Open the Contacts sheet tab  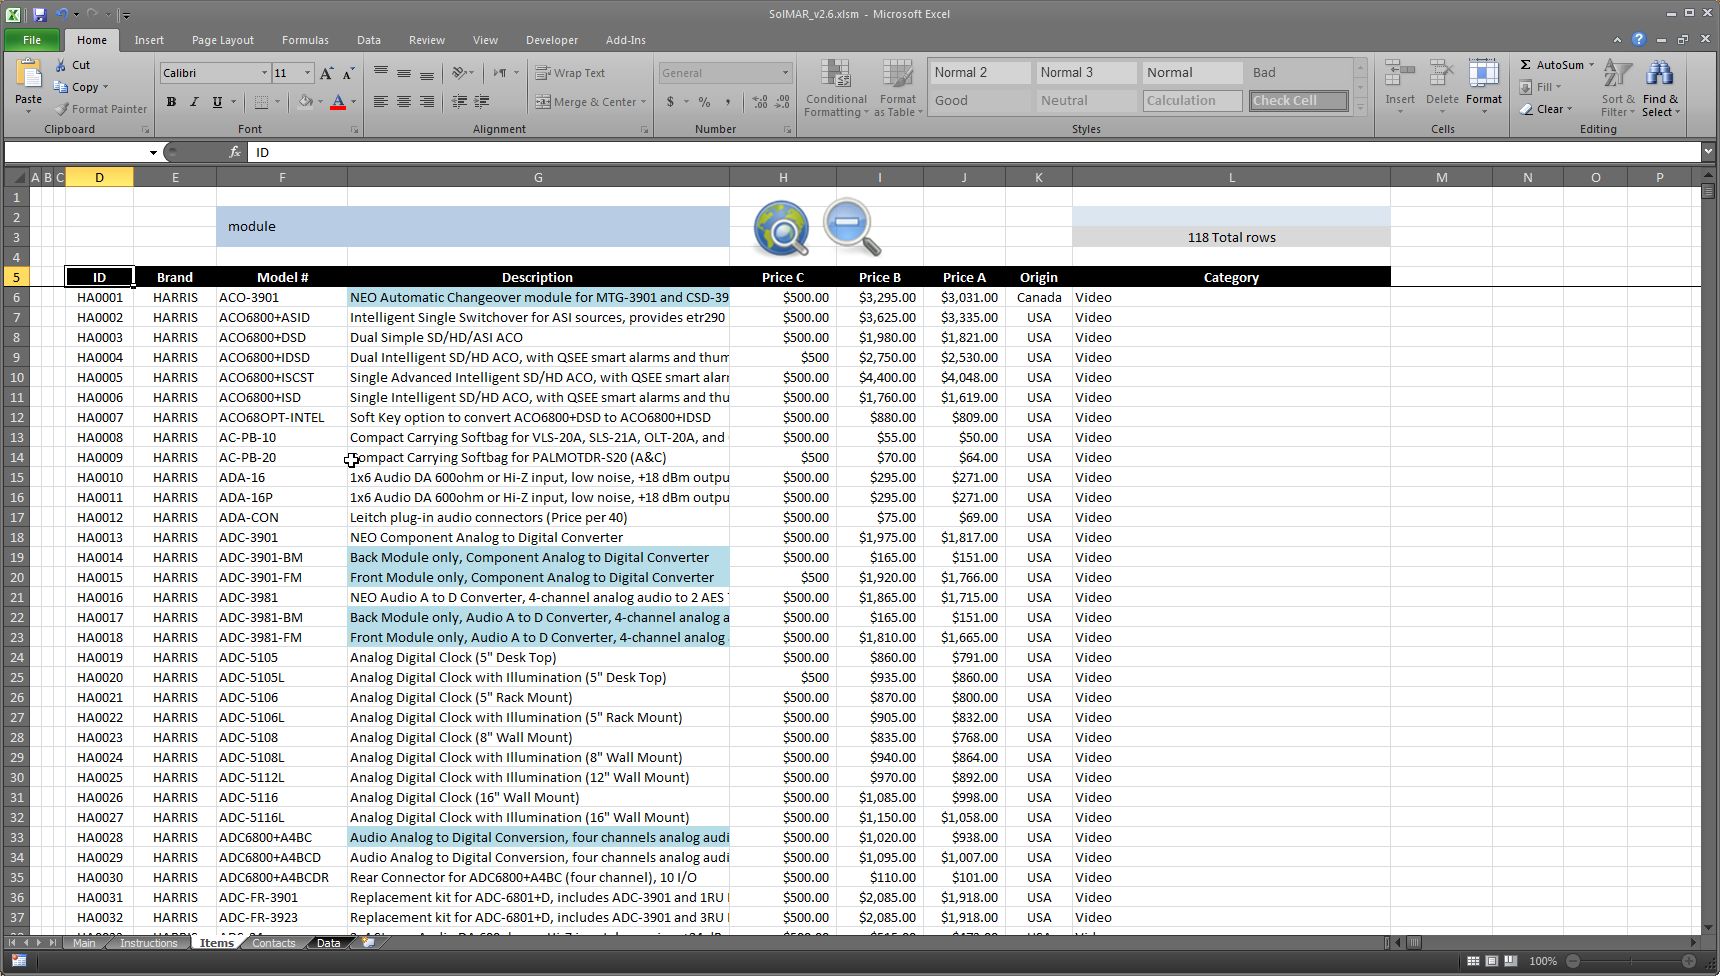273,943
